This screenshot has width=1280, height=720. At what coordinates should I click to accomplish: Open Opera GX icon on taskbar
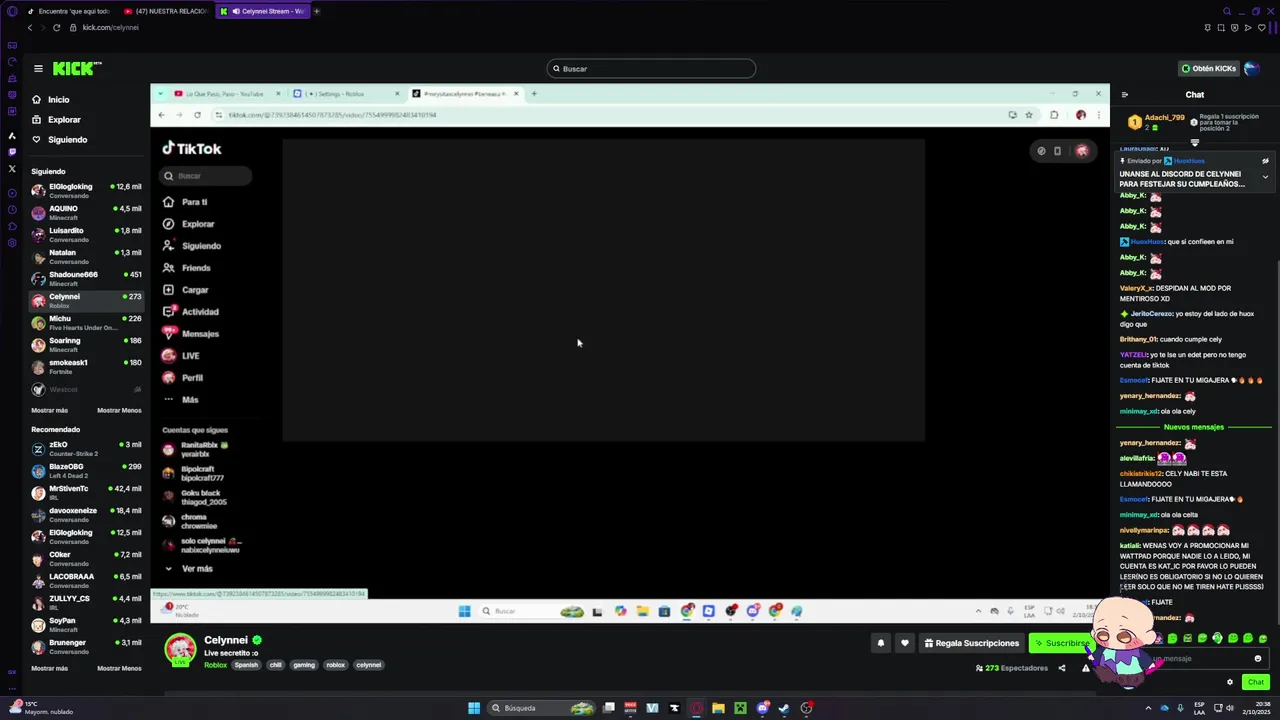coord(696,708)
